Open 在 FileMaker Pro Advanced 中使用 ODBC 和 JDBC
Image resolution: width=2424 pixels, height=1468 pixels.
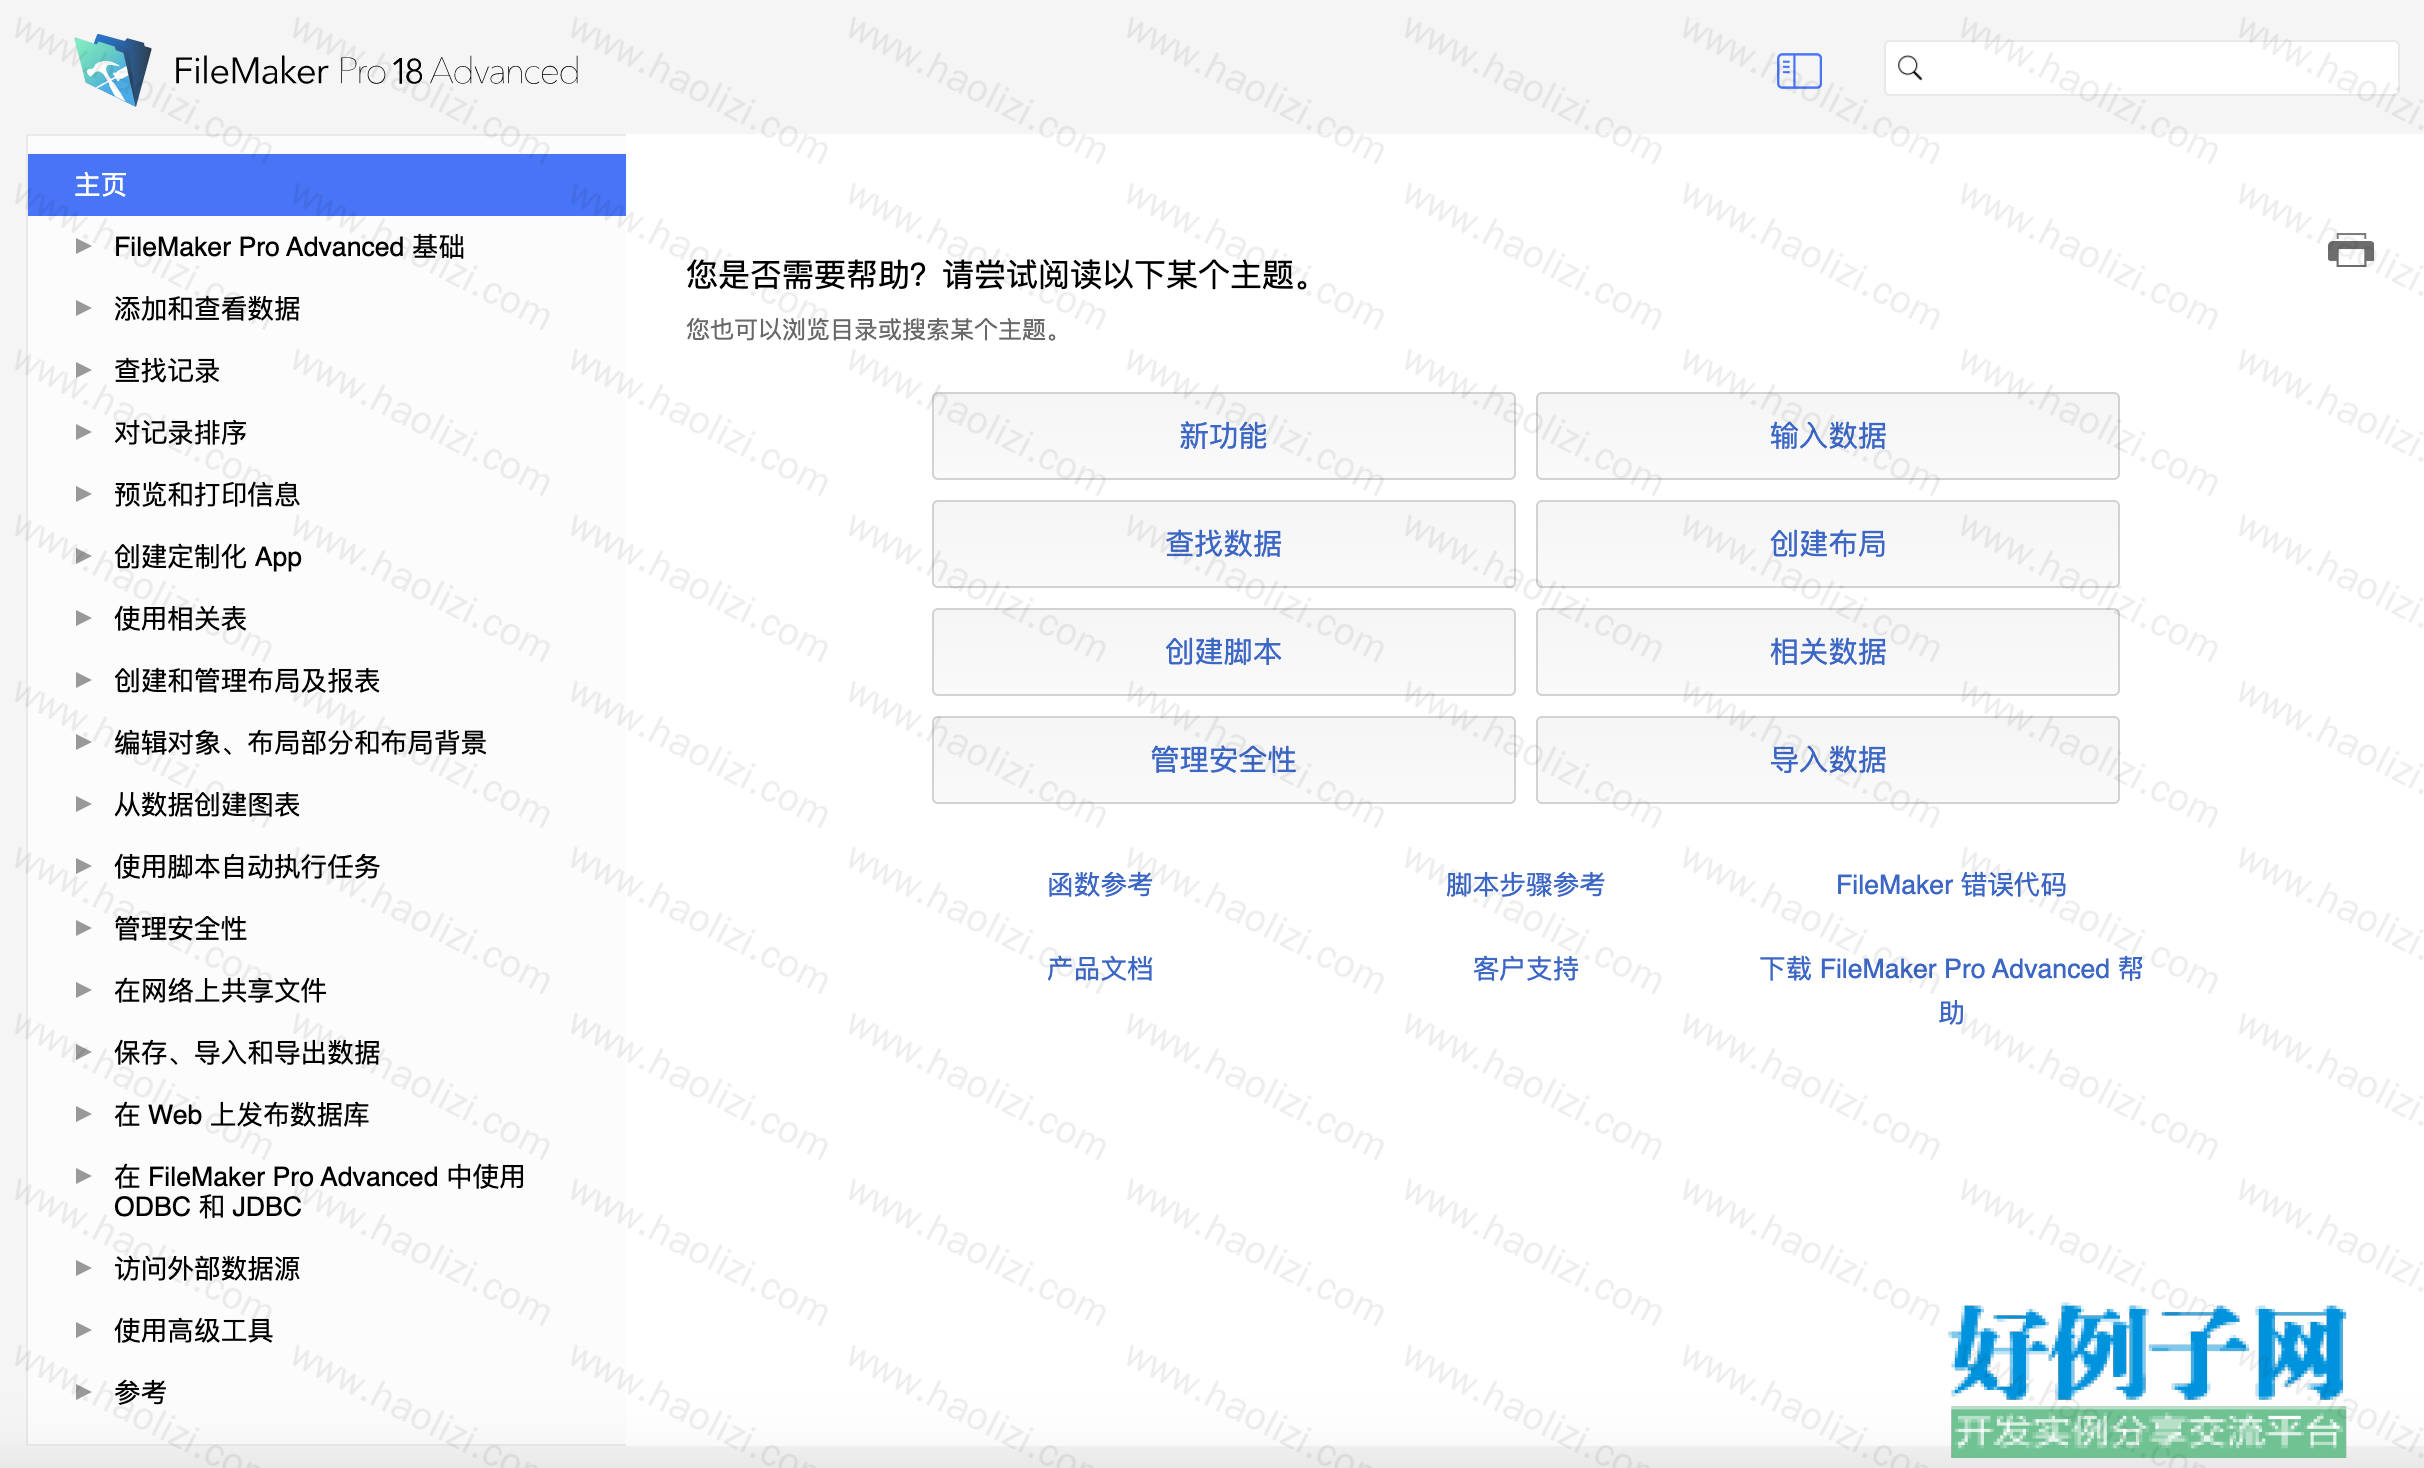(319, 1191)
